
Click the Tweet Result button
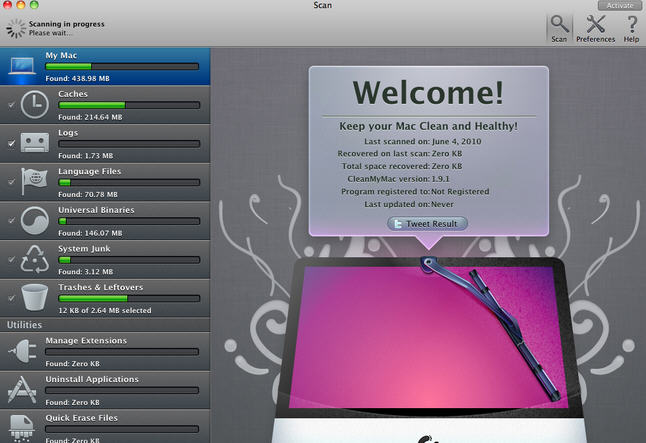(427, 223)
